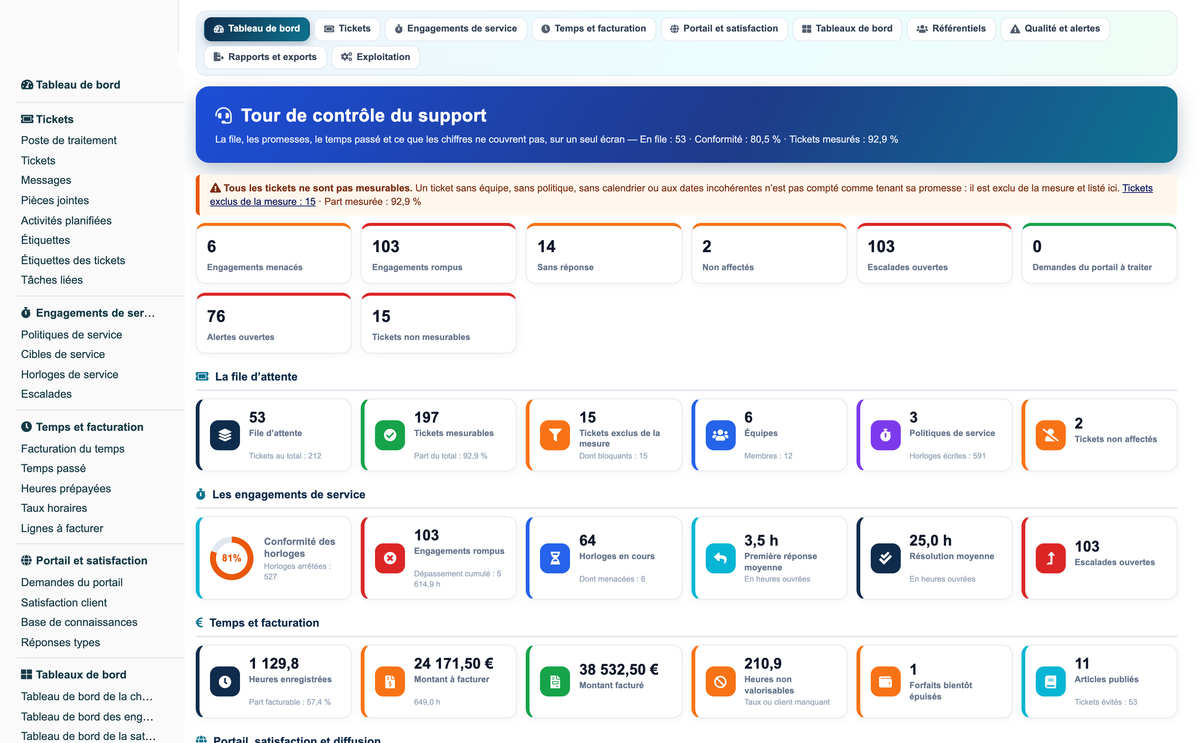The width and height of the screenshot is (1200, 743).
Task: Click the purple stopwatch icon on Politiques de service
Action: pyautogui.click(x=885, y=435)
